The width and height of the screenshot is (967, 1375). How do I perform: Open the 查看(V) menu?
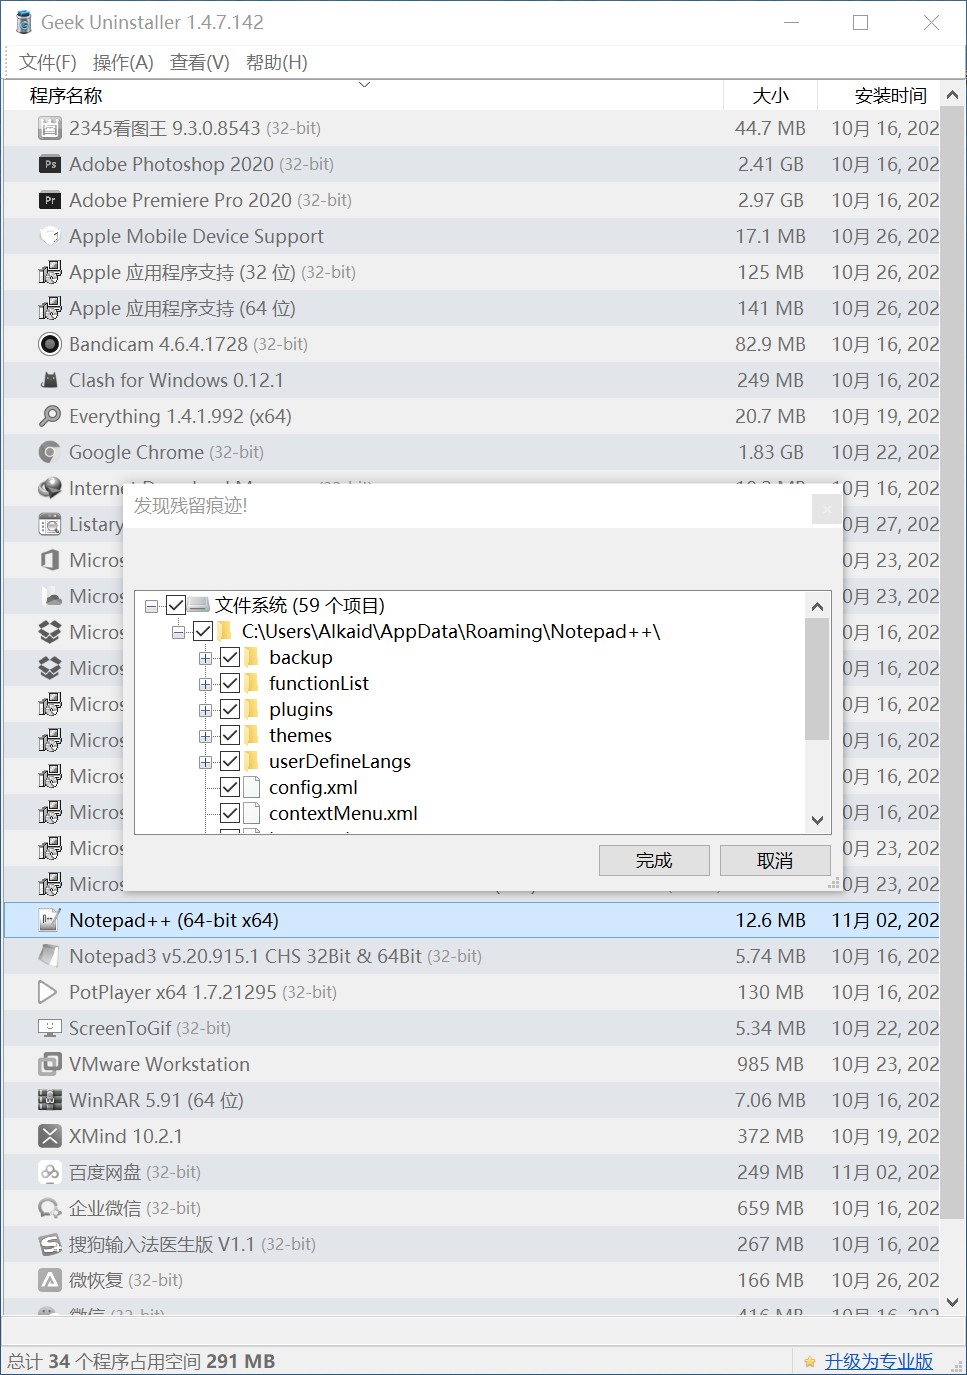tap(200, 62)
